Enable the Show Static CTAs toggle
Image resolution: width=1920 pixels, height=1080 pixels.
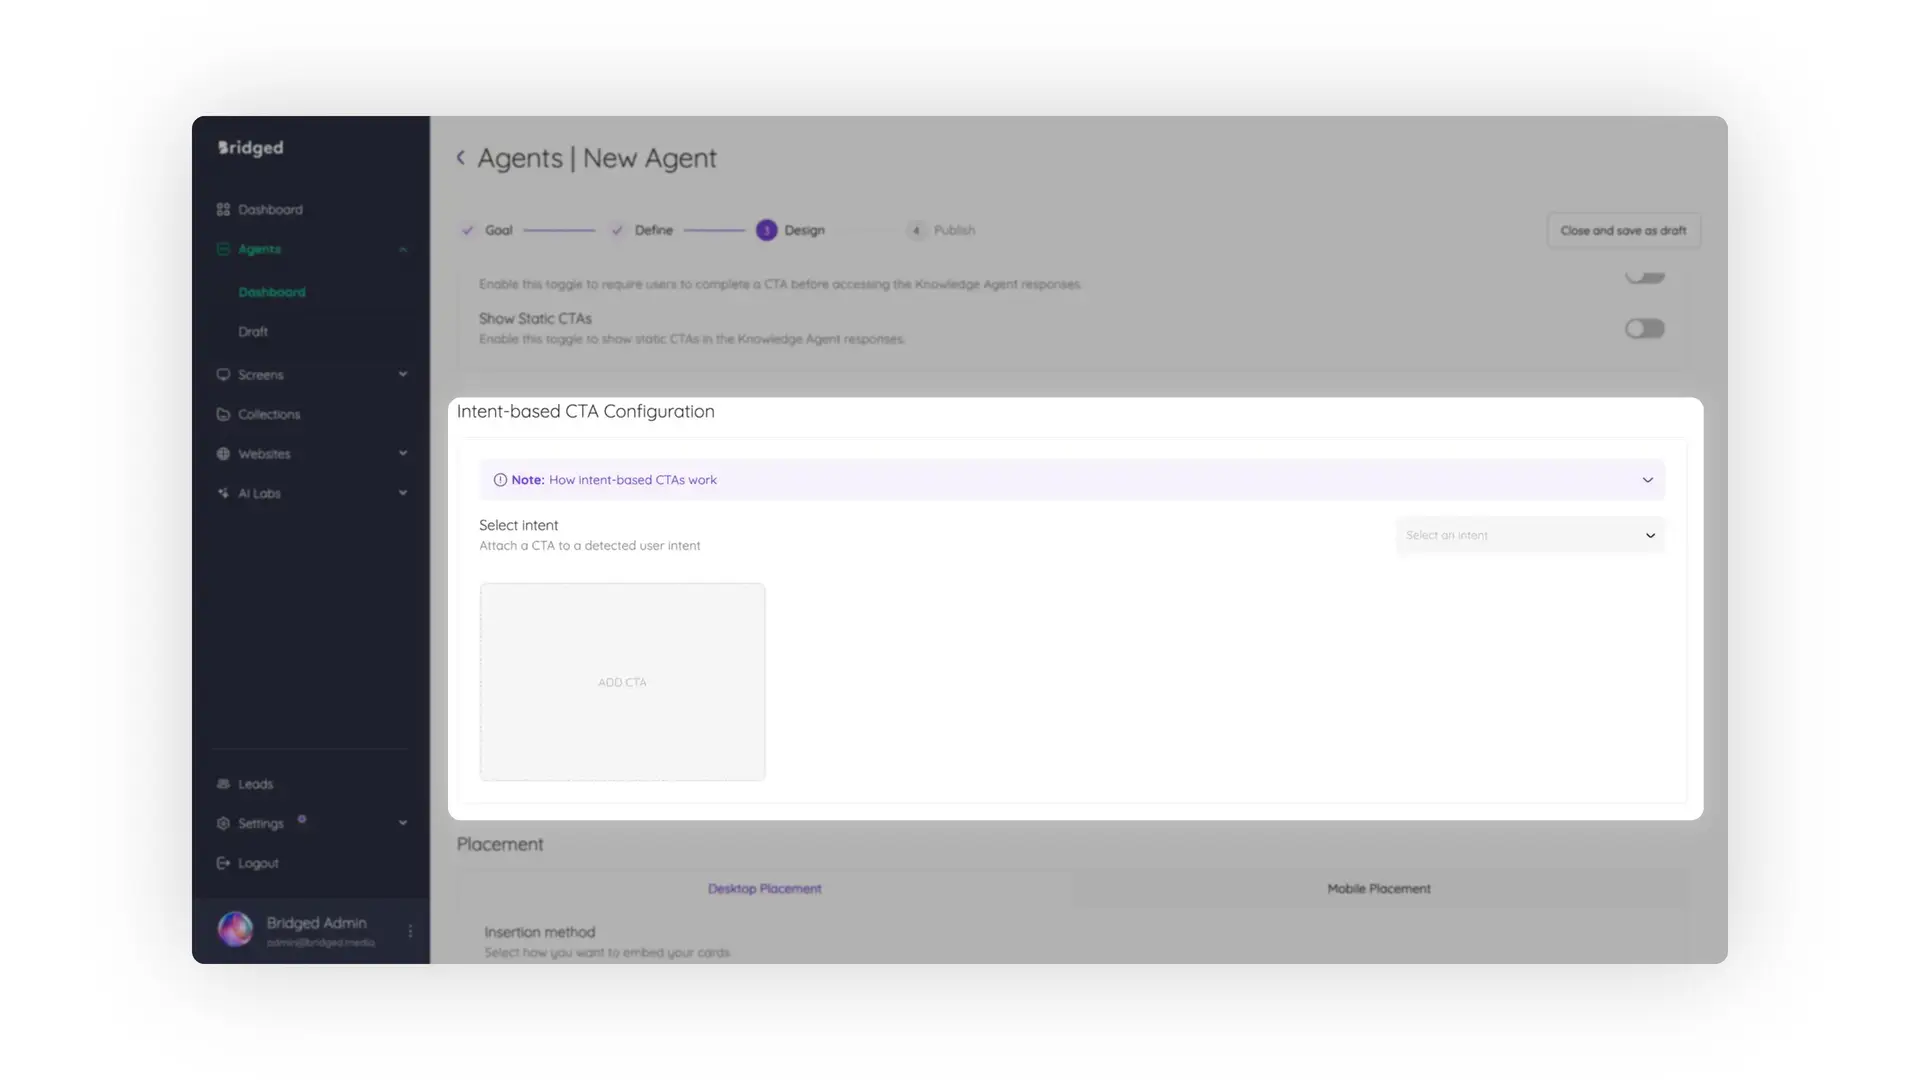[1644, 328]
